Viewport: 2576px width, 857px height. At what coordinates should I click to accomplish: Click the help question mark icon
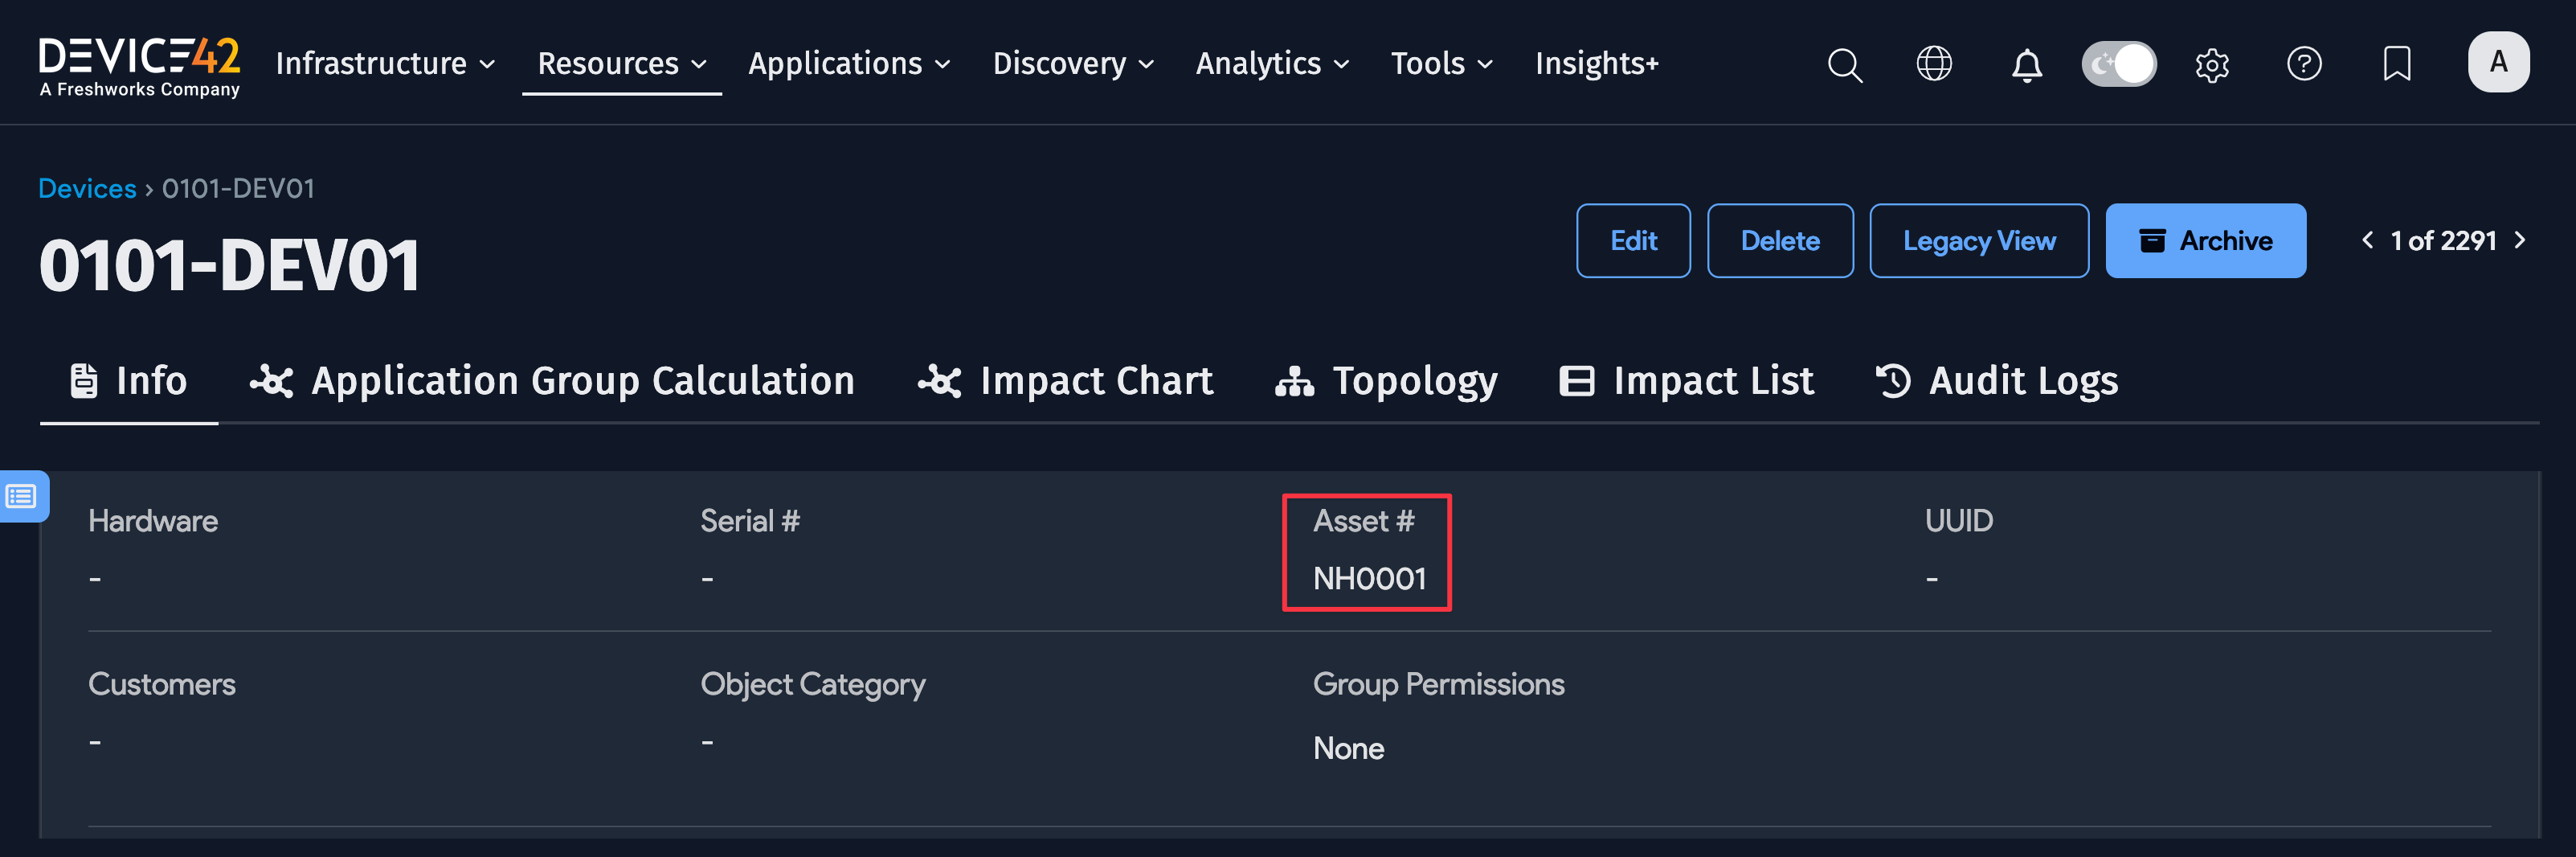click(x=2304, y=64)
